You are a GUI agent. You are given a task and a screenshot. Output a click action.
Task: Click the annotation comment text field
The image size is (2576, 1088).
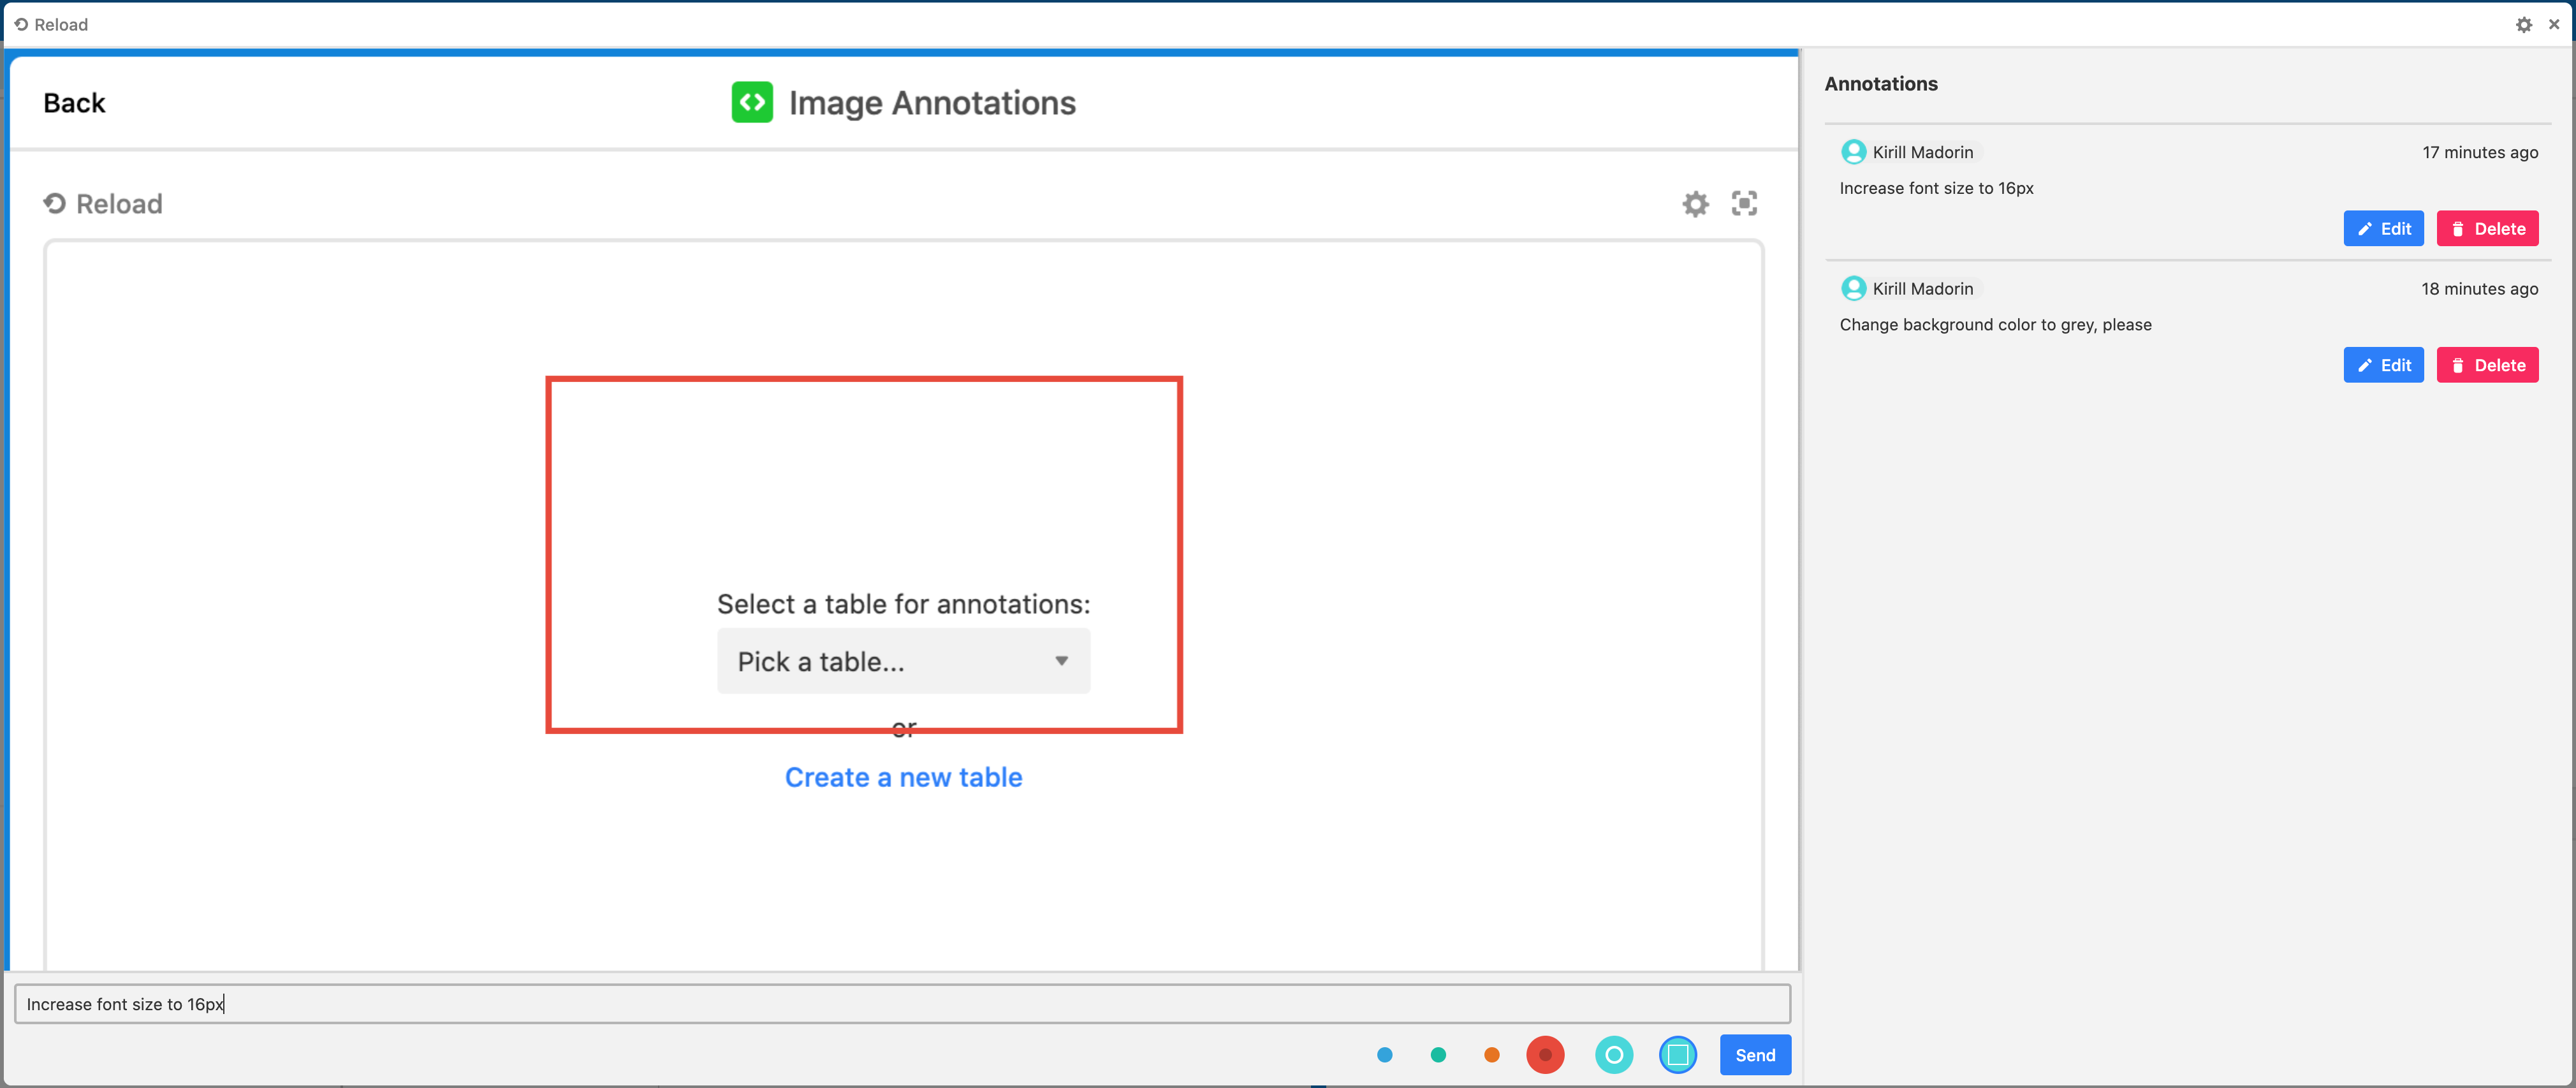click(x=900, y=1004)
